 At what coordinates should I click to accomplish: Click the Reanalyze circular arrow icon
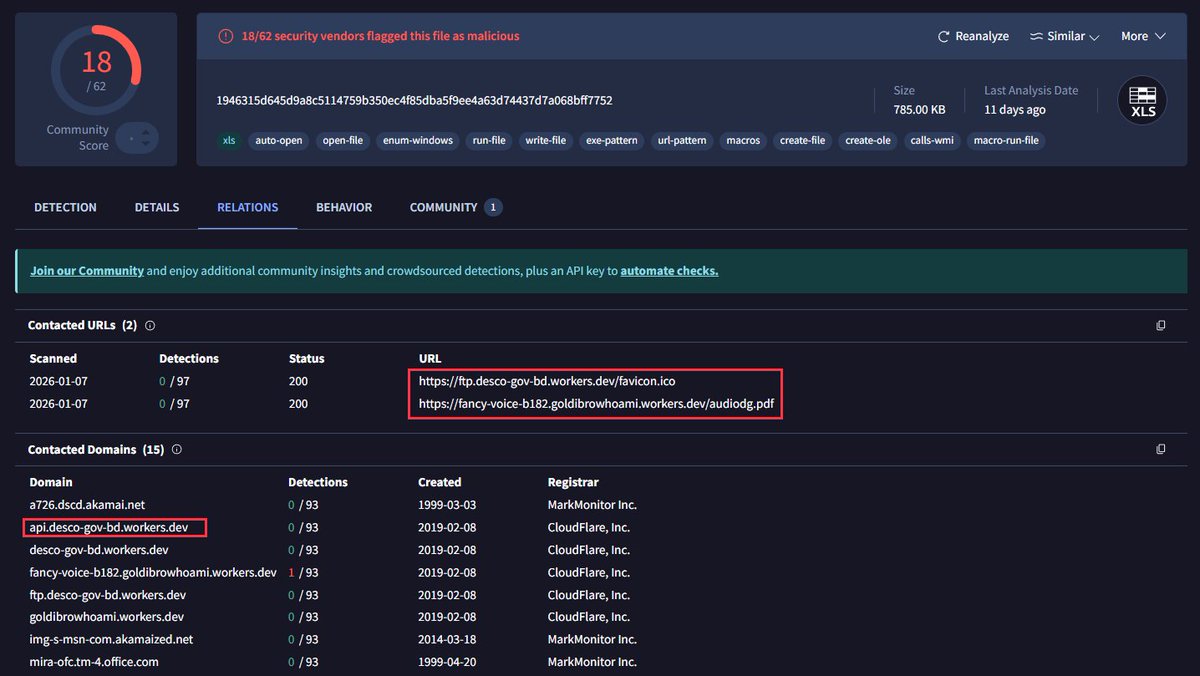tap(943, 36)
